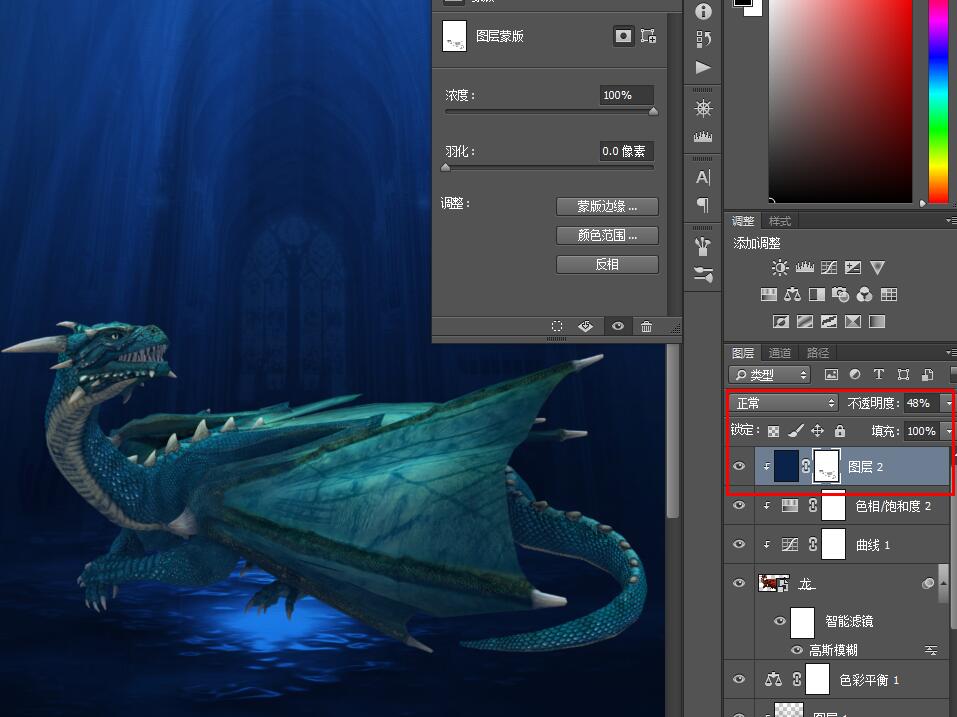Open the Character panel icon
Viewport: 957px width, 717px height.
point(703,177)
